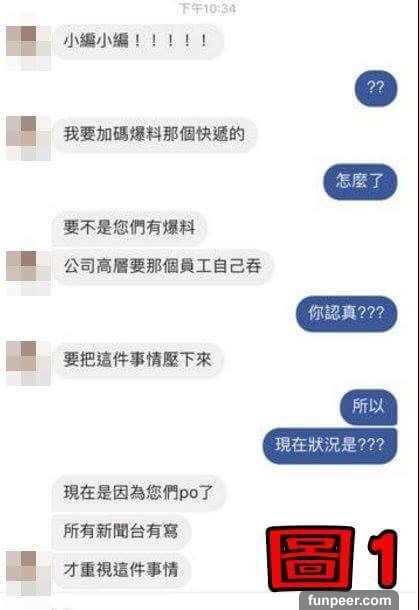
Task: Tap the 你認真??? sent bubble
Action: (x=346, y=313)
